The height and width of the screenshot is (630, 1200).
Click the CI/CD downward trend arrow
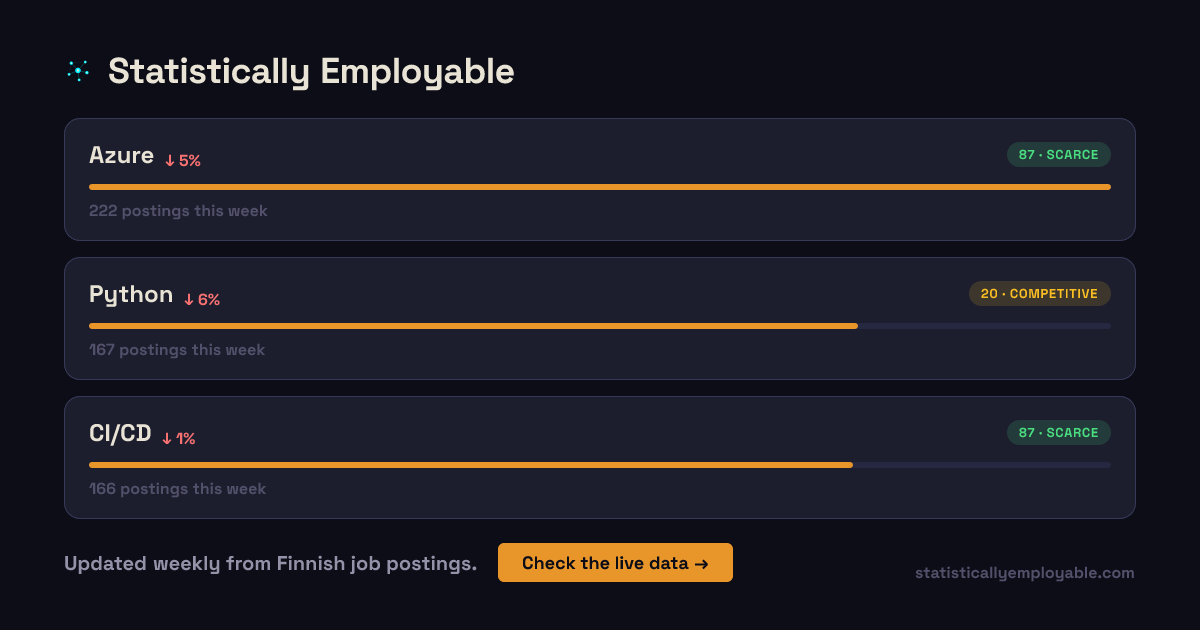click(167, 439)
